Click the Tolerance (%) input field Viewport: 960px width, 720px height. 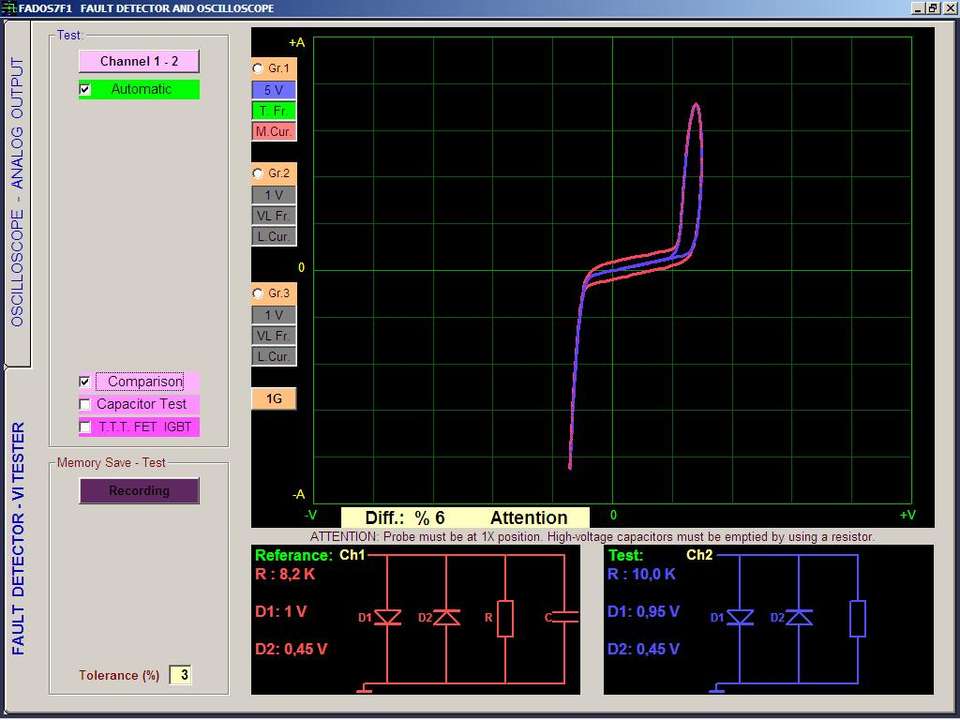180,675
